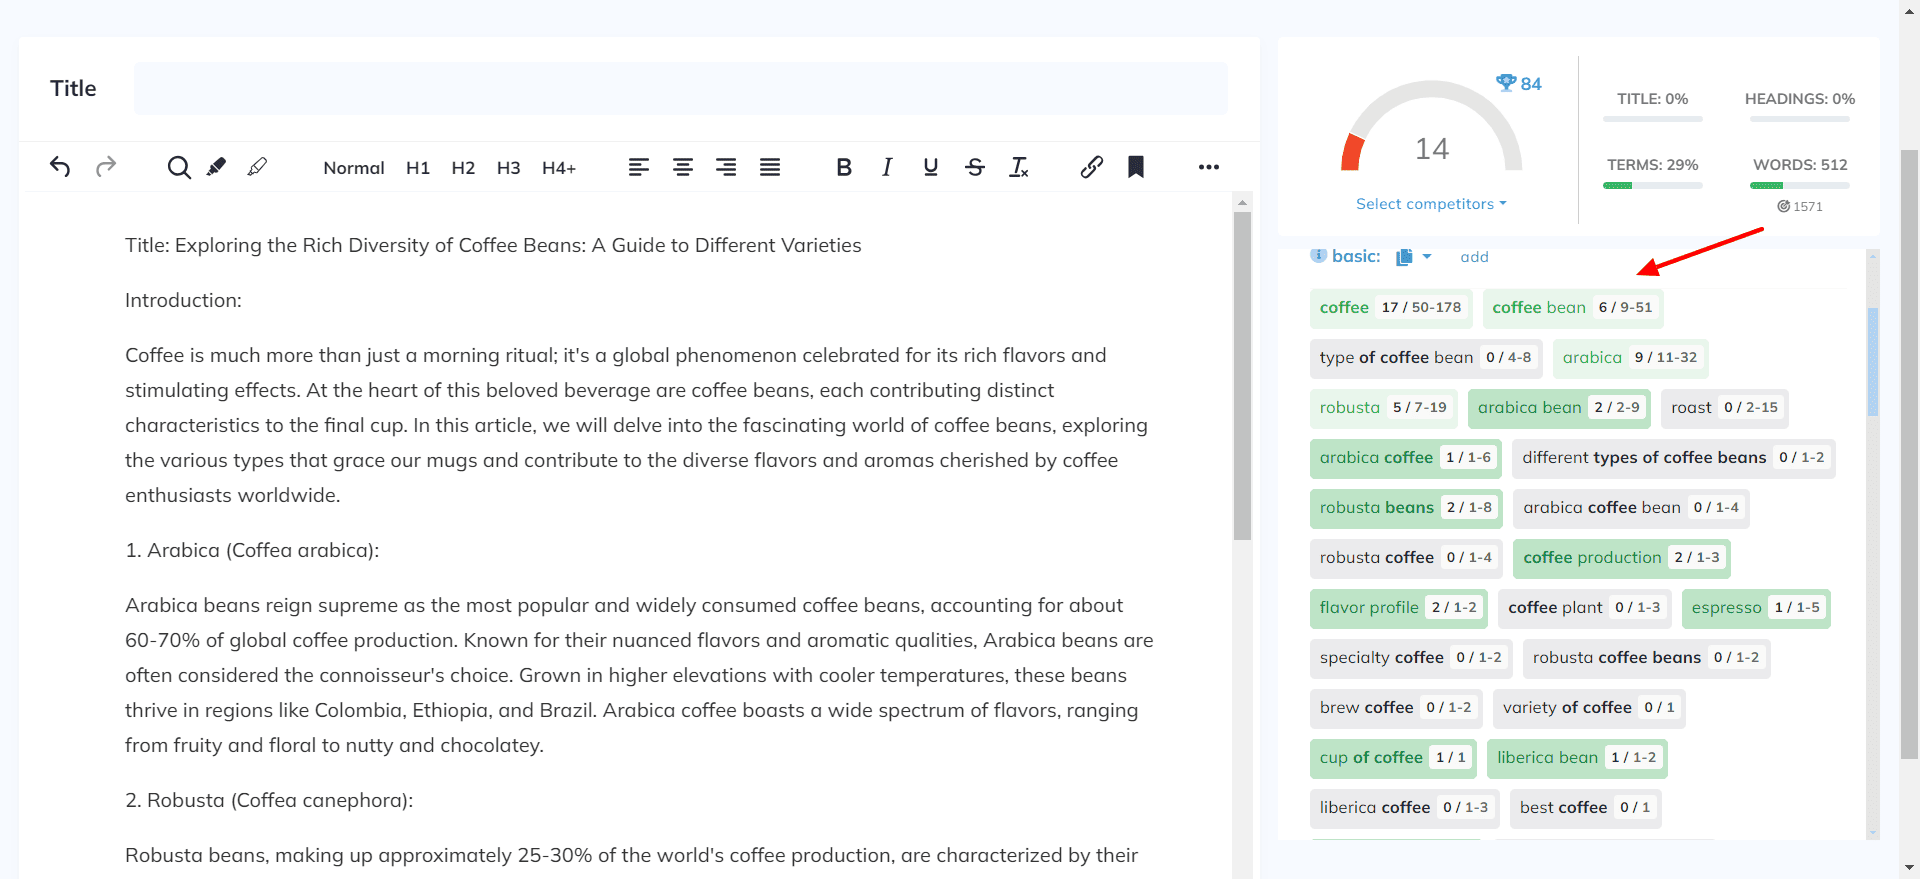The width and height of the screenshot is (1920, 879).
Task: Toggle italic formatting
Action: click(887, 167)
